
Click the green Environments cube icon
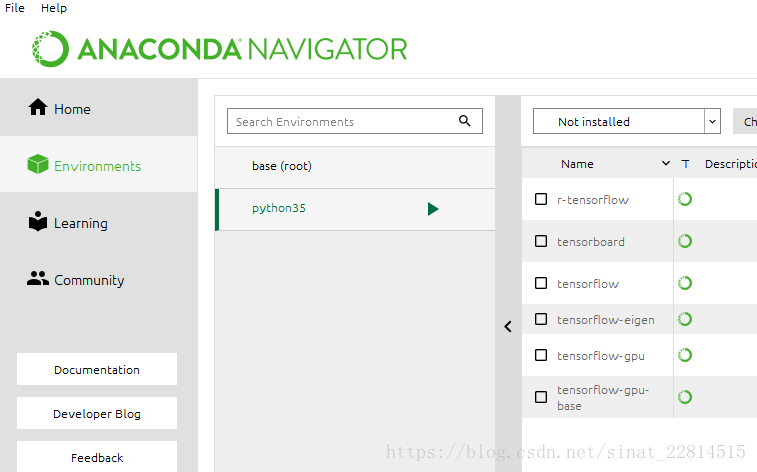coord(38,164)
